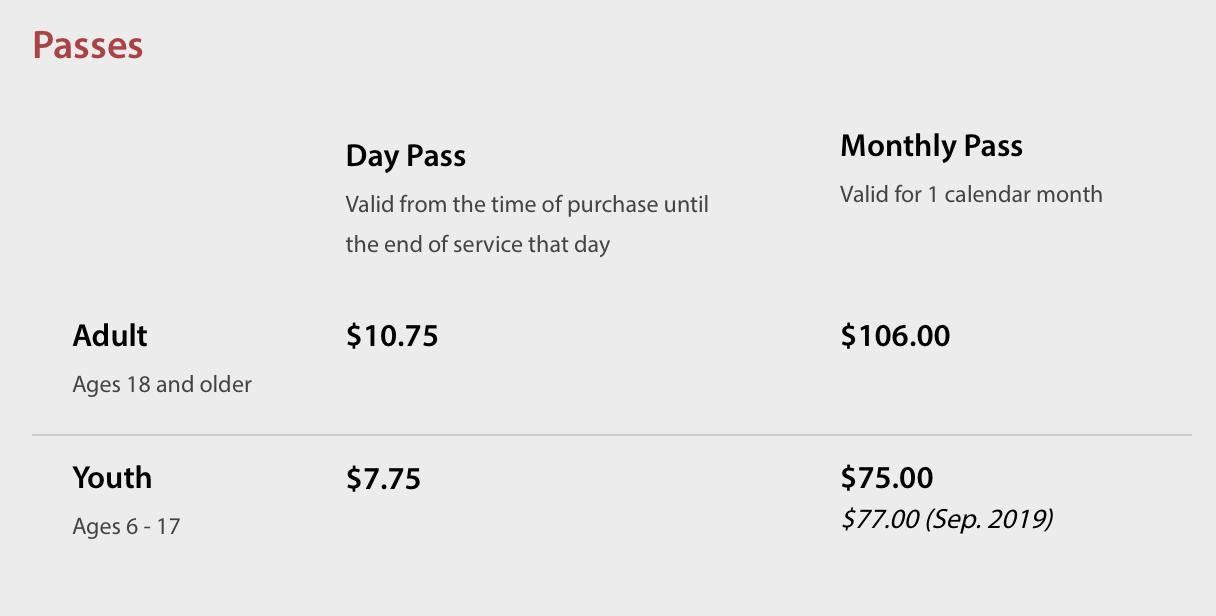Click the red Passes heading
The image size is (1216, 616).
[88, 46]
